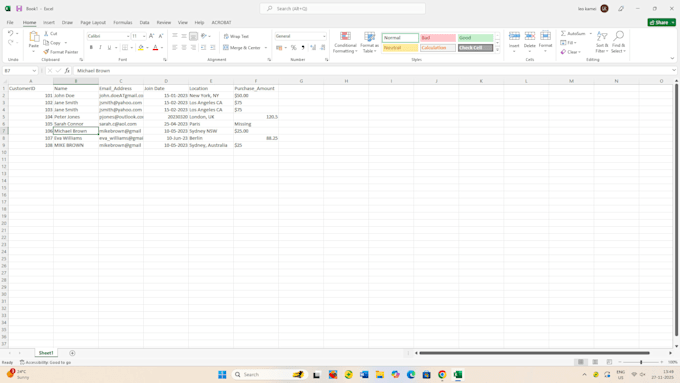Open the General number format dropdown
Image resolution: width=680 pixels, height=383 pixels.
[324, 36]
